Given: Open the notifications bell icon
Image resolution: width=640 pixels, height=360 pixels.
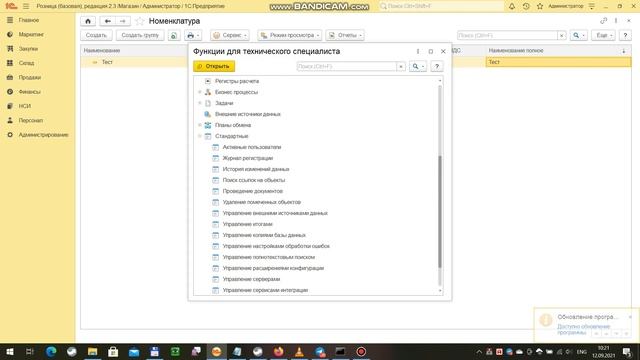Looking at the screenshot, I should coord(512,6).
